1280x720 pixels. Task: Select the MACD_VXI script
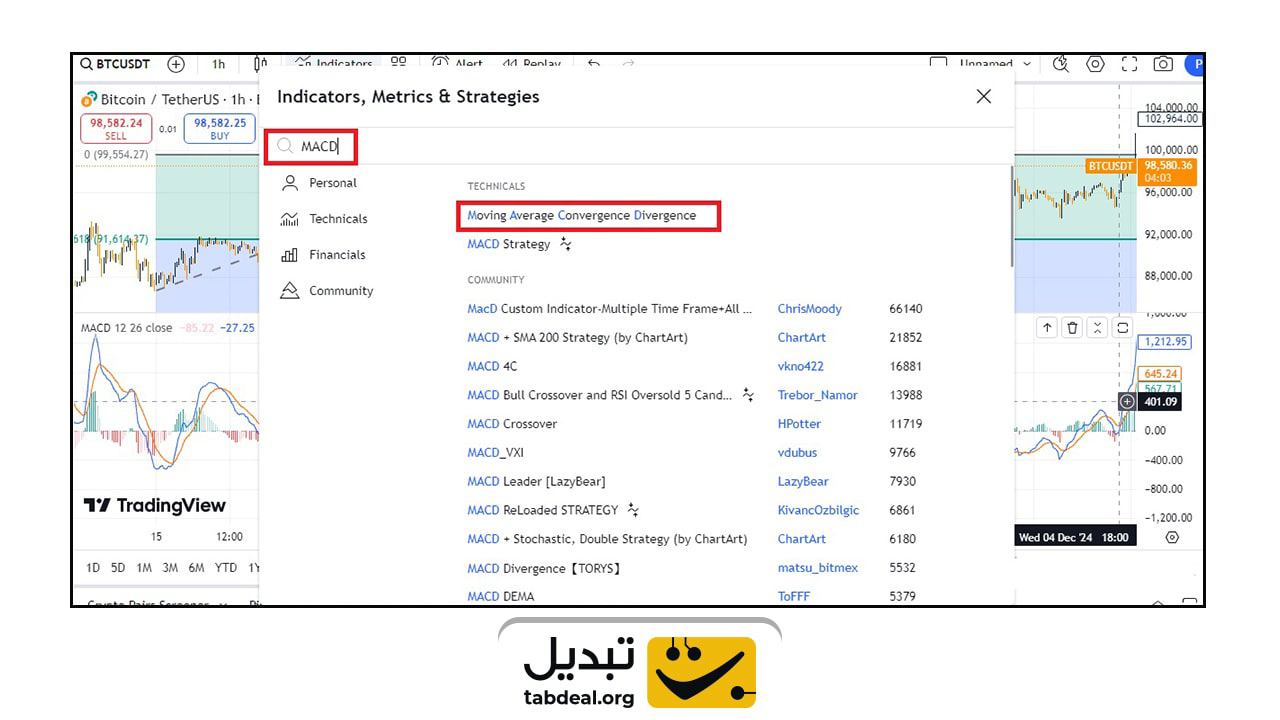click(496, 452)
